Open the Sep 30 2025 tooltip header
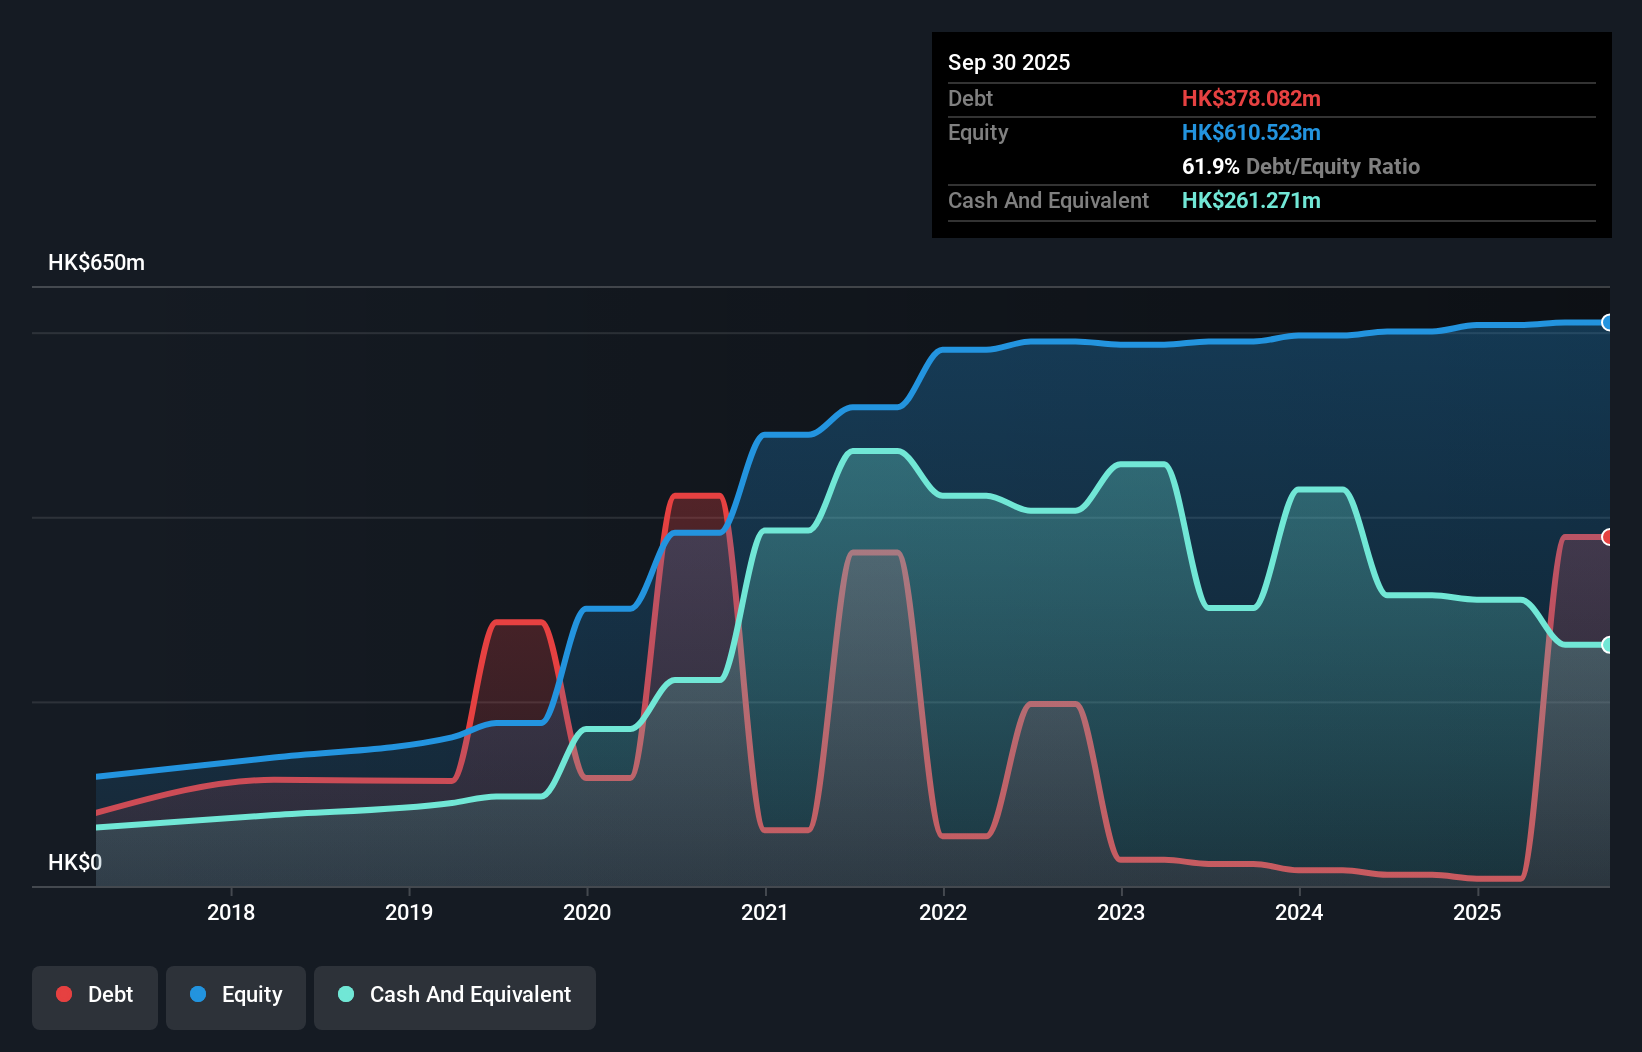 (1009, 62)
